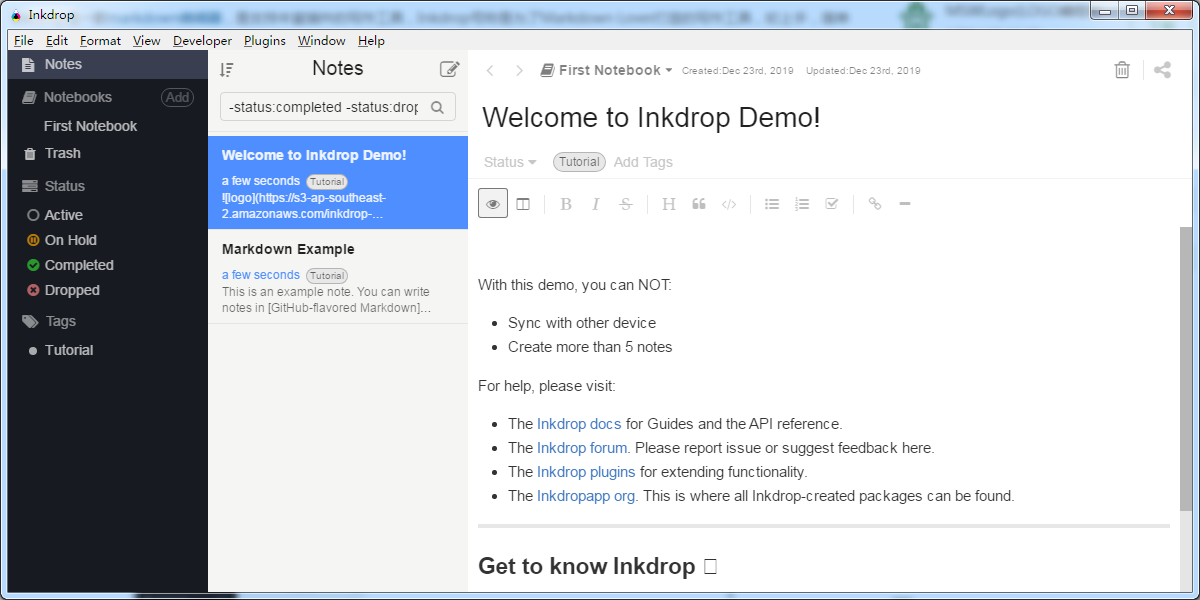Select Welcome to Inkdrop Demo! note
Image resolution: width=1200 pixels, height=600 pixels.
tap(338, 183)
